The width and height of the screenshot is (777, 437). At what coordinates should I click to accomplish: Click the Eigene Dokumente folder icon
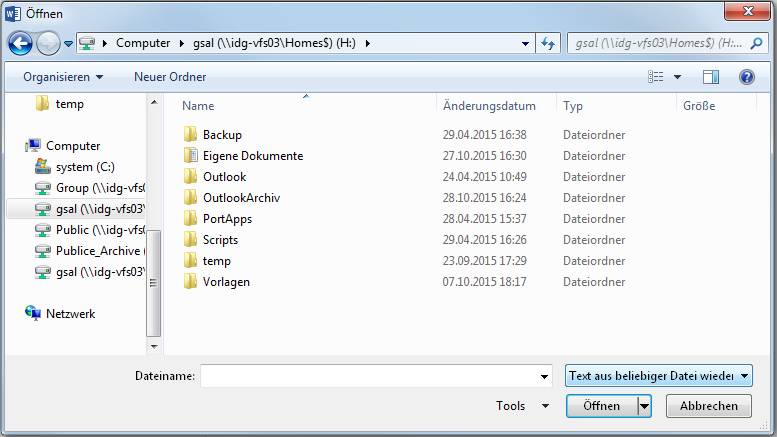coord(190,156)
